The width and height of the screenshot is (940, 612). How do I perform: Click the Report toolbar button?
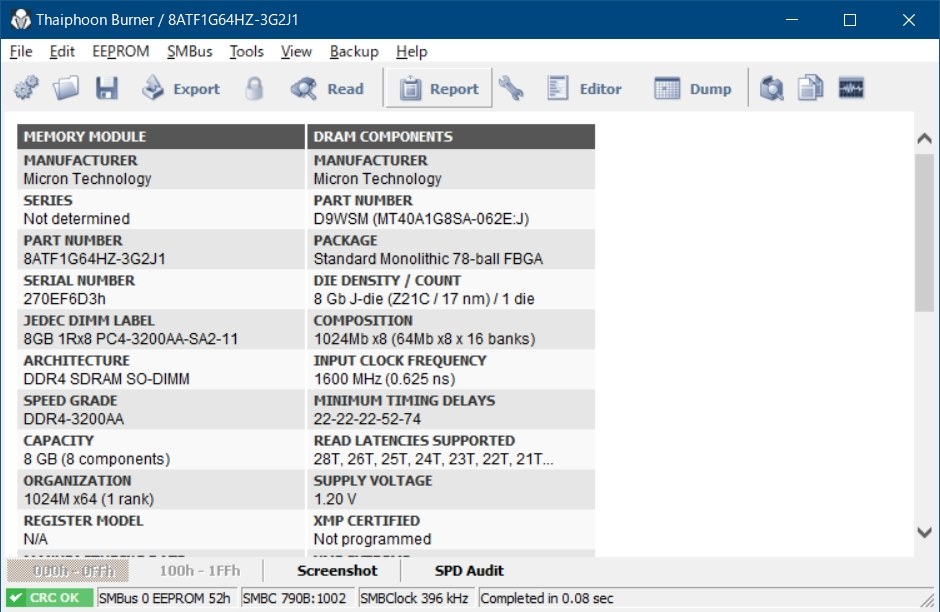point(439,89)
